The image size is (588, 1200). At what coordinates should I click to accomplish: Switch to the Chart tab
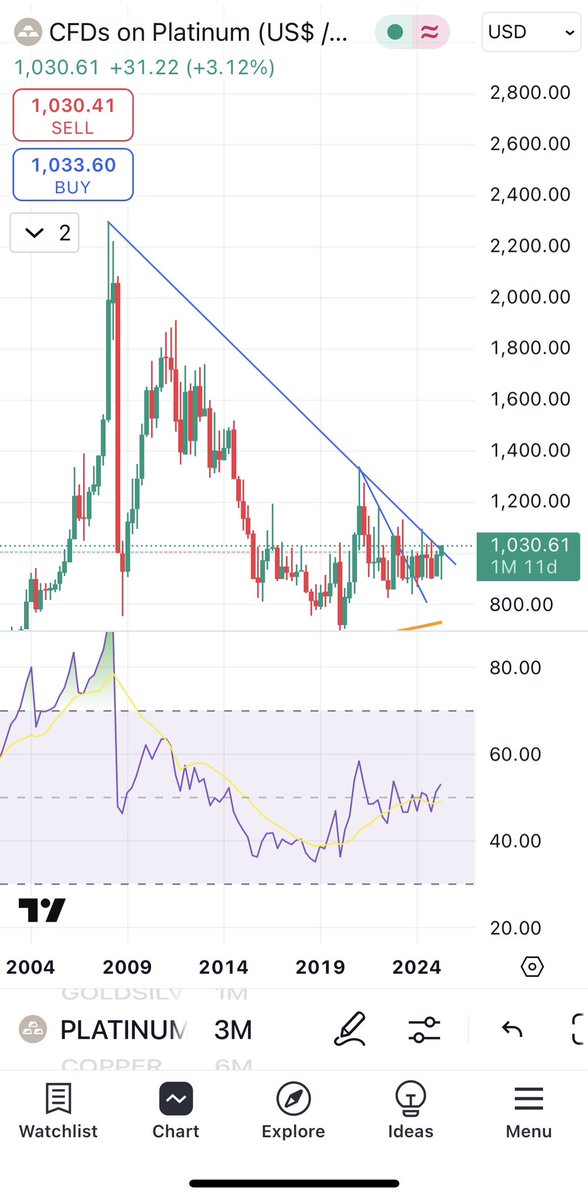(176, 1111)
